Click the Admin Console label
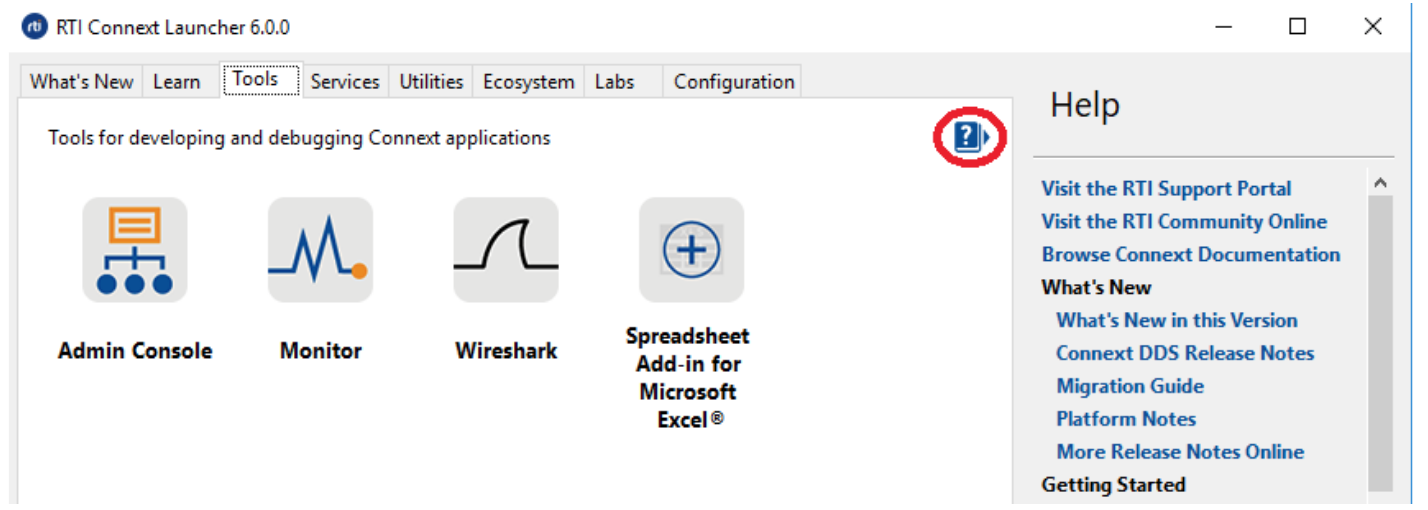The width and height of the screenshot is (1428, 510). pos(135,351)
